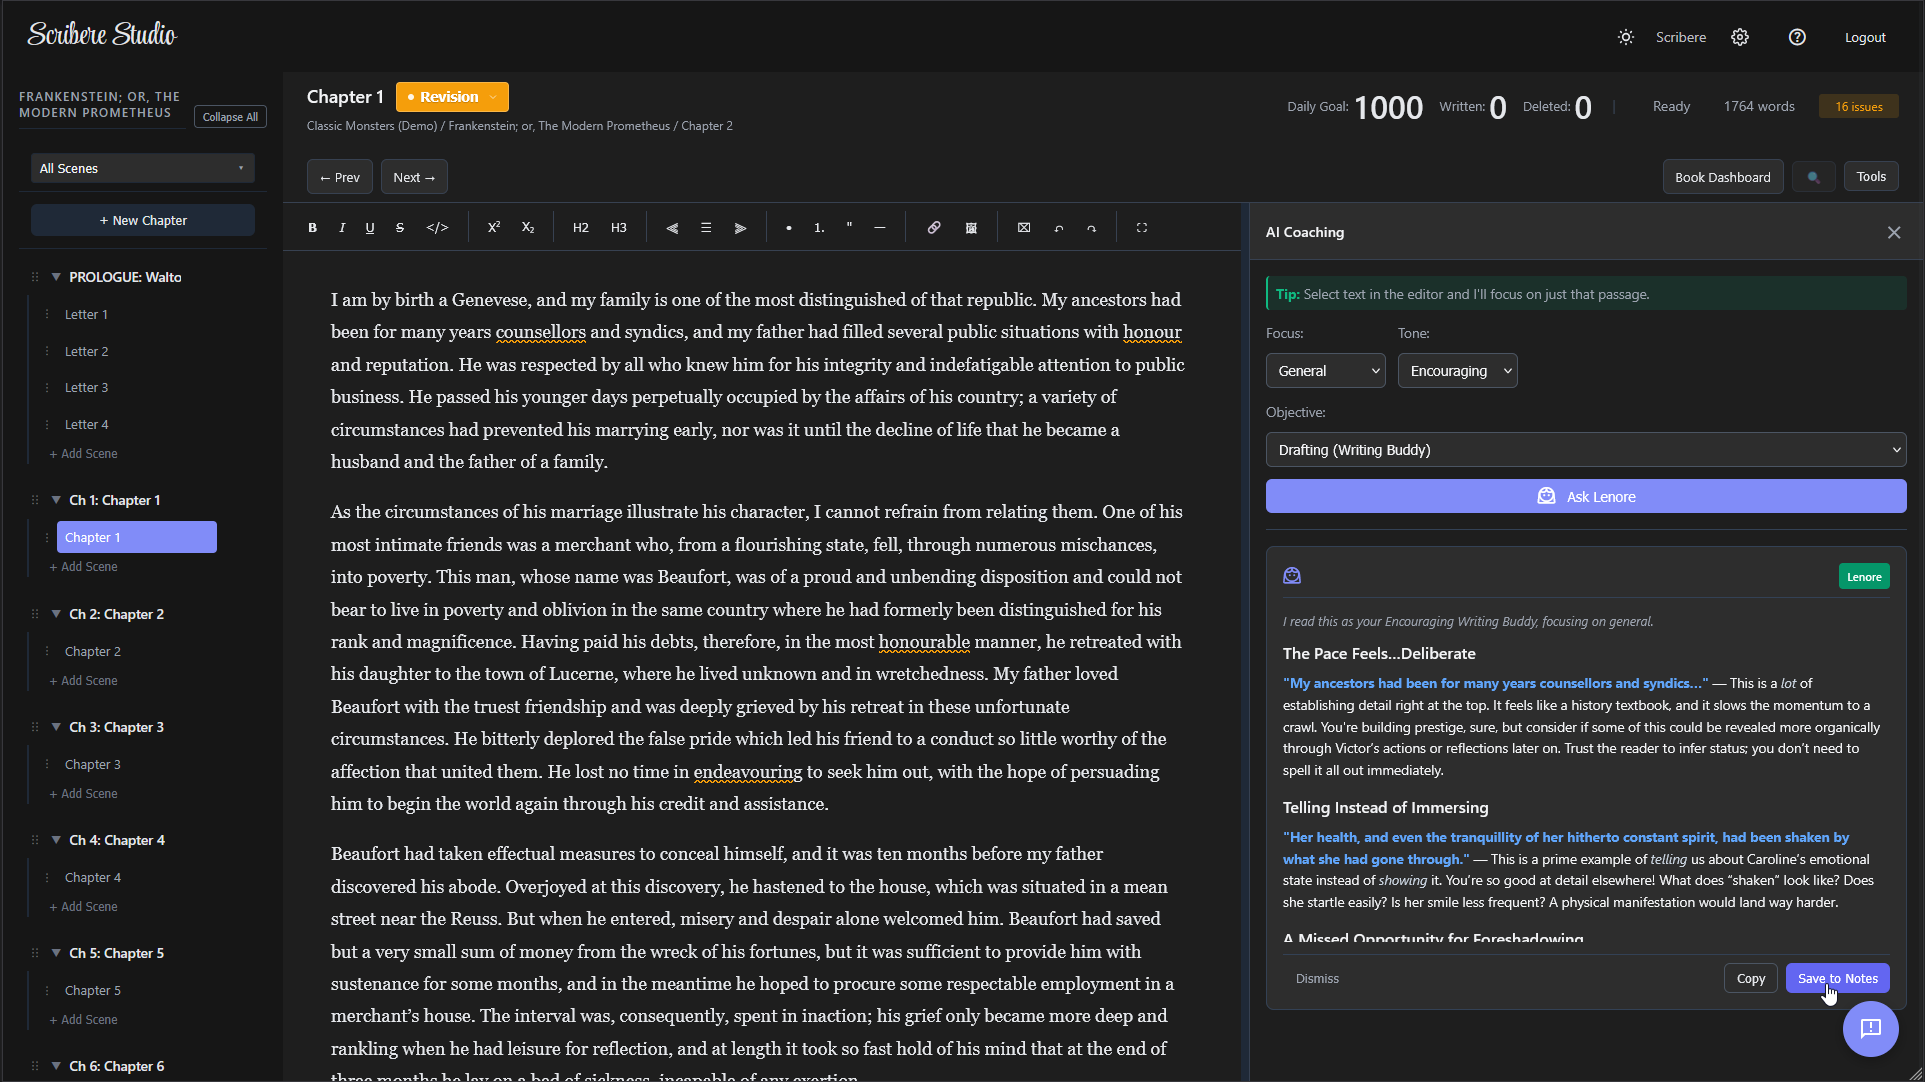
Task: Open the Tone dropdown set to Encouraging
Action: 1457,371
